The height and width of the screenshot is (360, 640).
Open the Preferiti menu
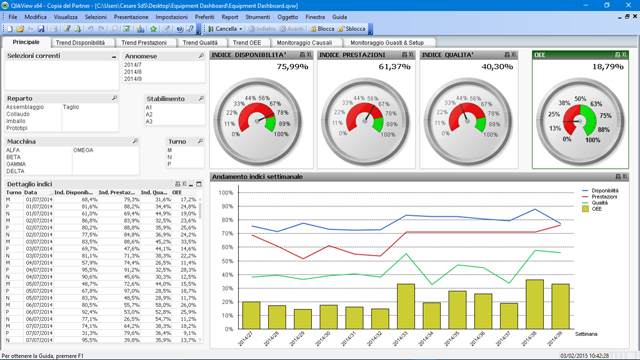coord(204,17)
